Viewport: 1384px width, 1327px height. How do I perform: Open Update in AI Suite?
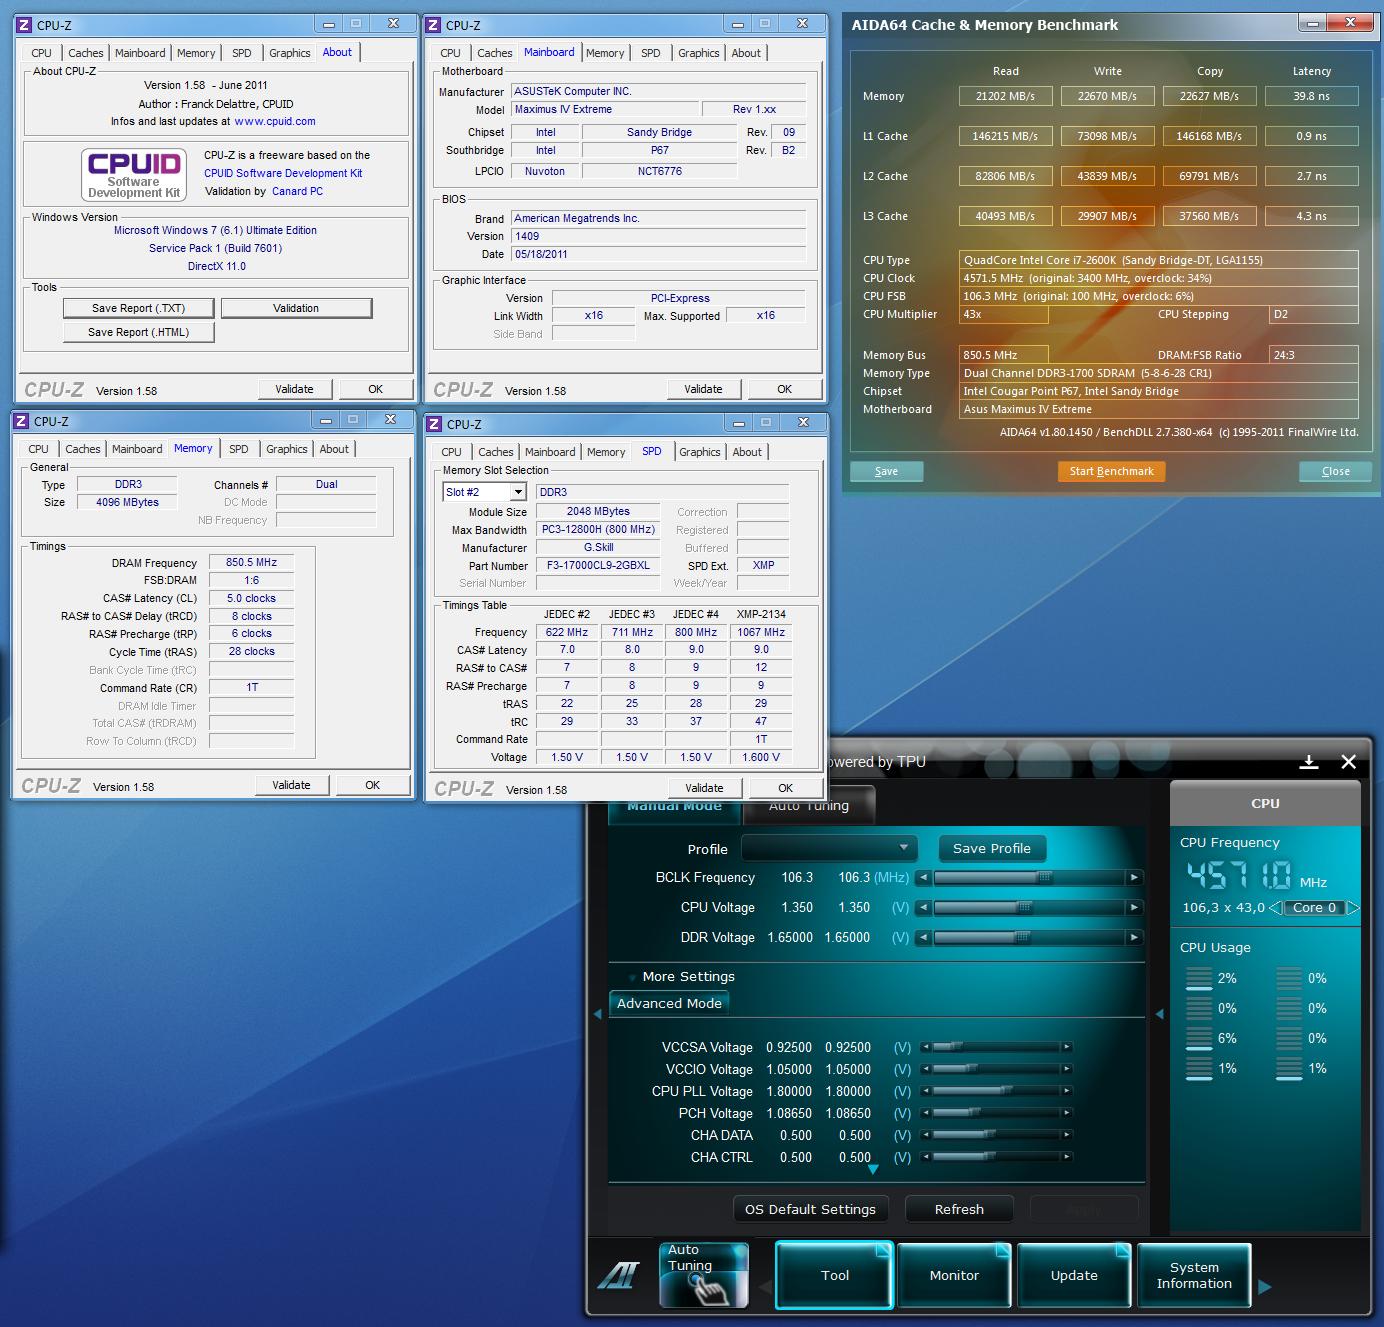point(1074,1275)
